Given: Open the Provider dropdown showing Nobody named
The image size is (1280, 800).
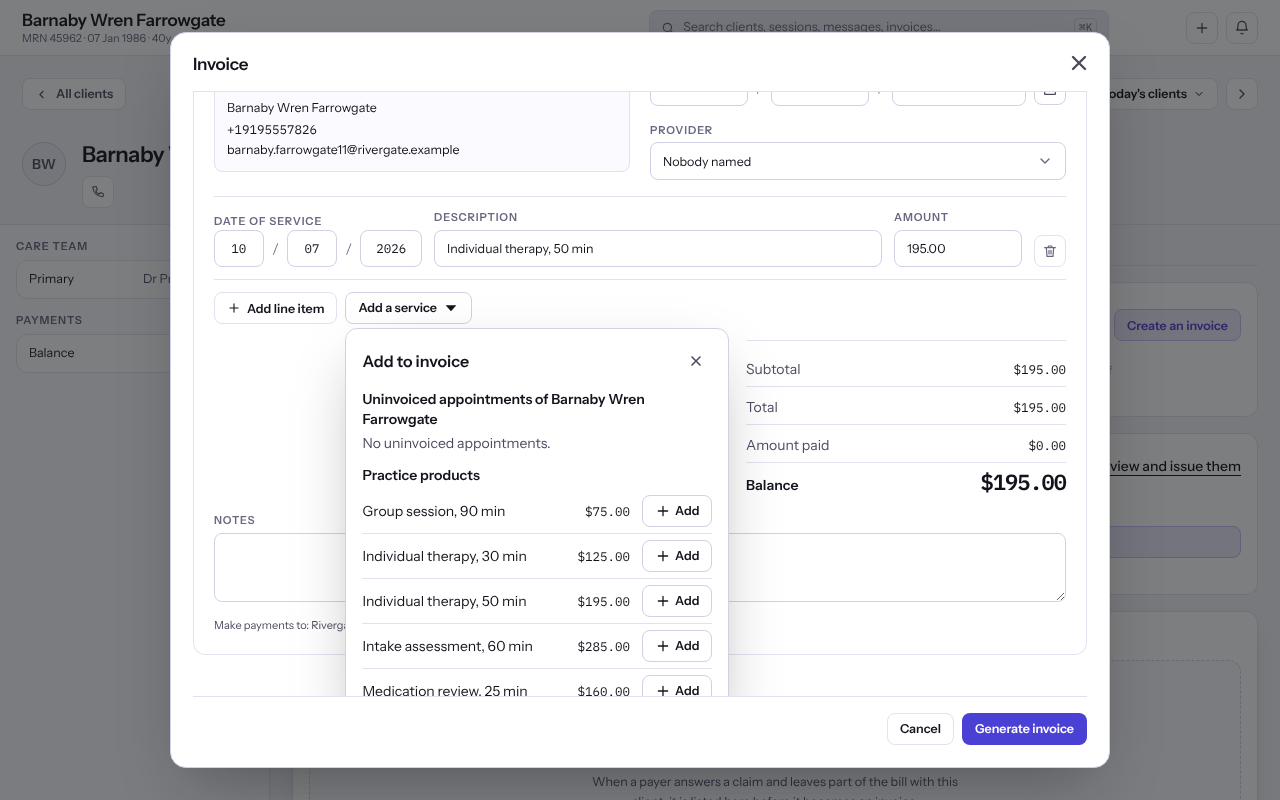Looking at the screenshot, I should pyautogui.click(x=858, y=161).
